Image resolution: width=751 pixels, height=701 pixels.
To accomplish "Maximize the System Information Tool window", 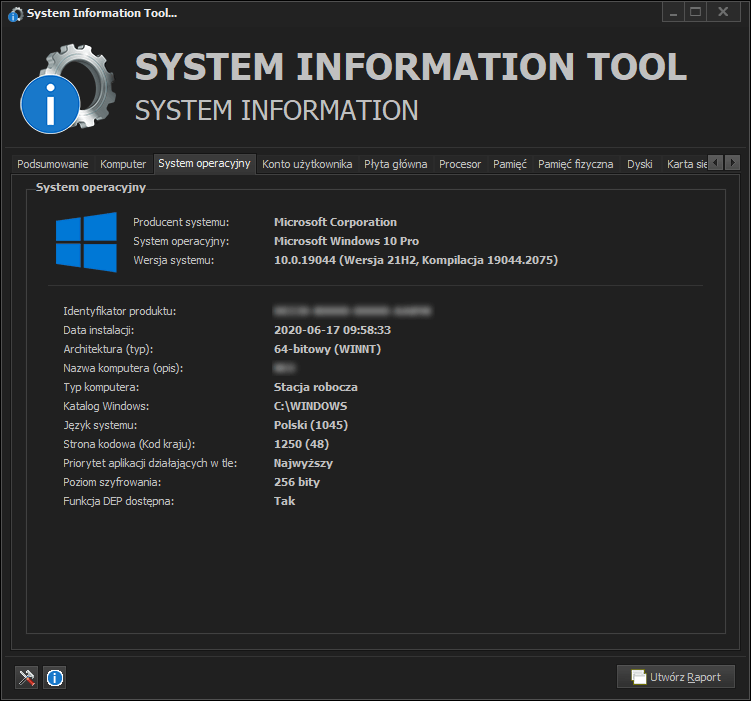I will click(695, 12).
